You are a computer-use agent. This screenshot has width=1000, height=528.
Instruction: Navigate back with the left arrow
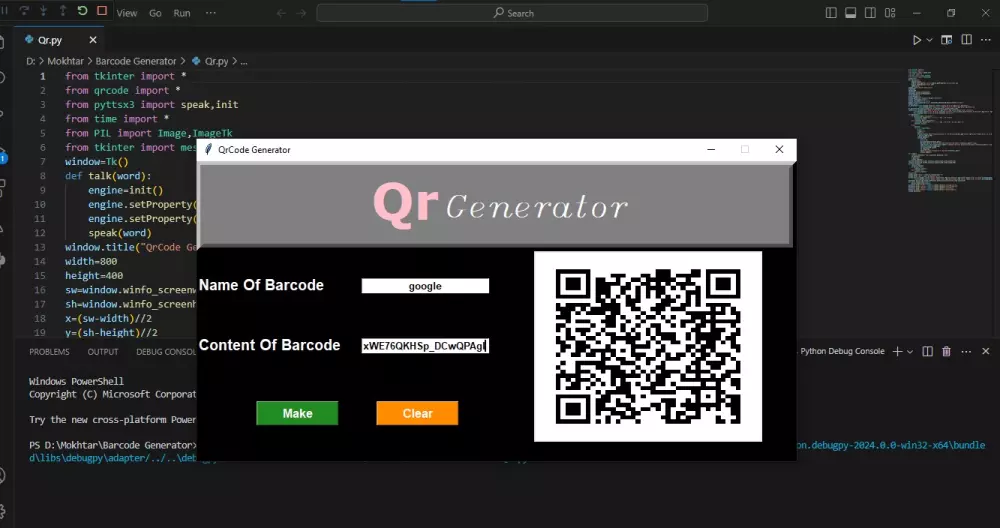pos(281,13)
